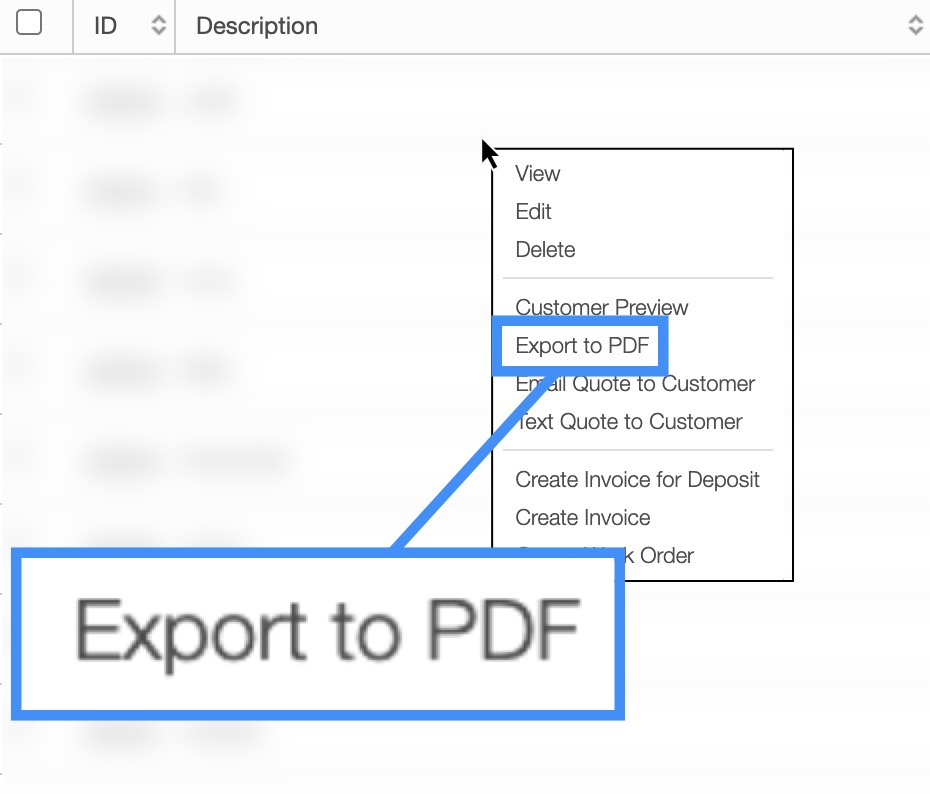This screenshot has height=794, width=930.
Task: Open Customer Preview from the menu
Action: tap(602, 308)
